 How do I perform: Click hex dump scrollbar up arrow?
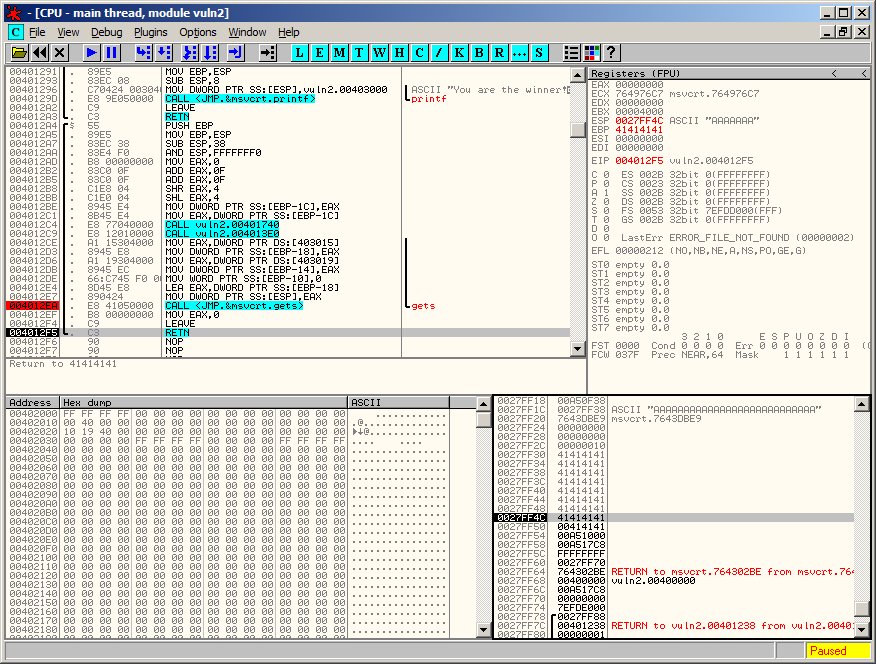tap(484, 403)
